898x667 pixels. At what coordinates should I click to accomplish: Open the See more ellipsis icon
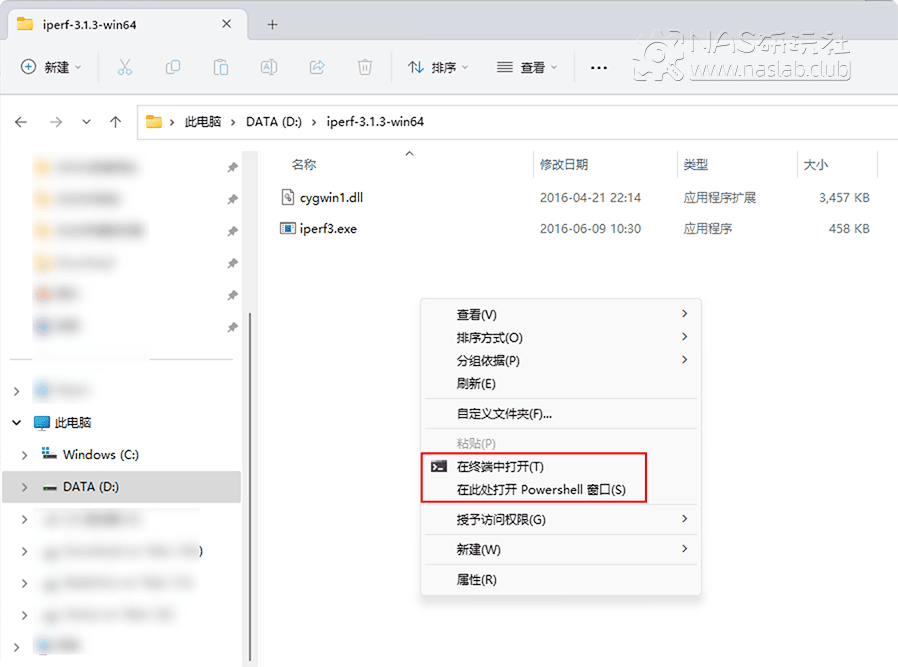point(598,65)
